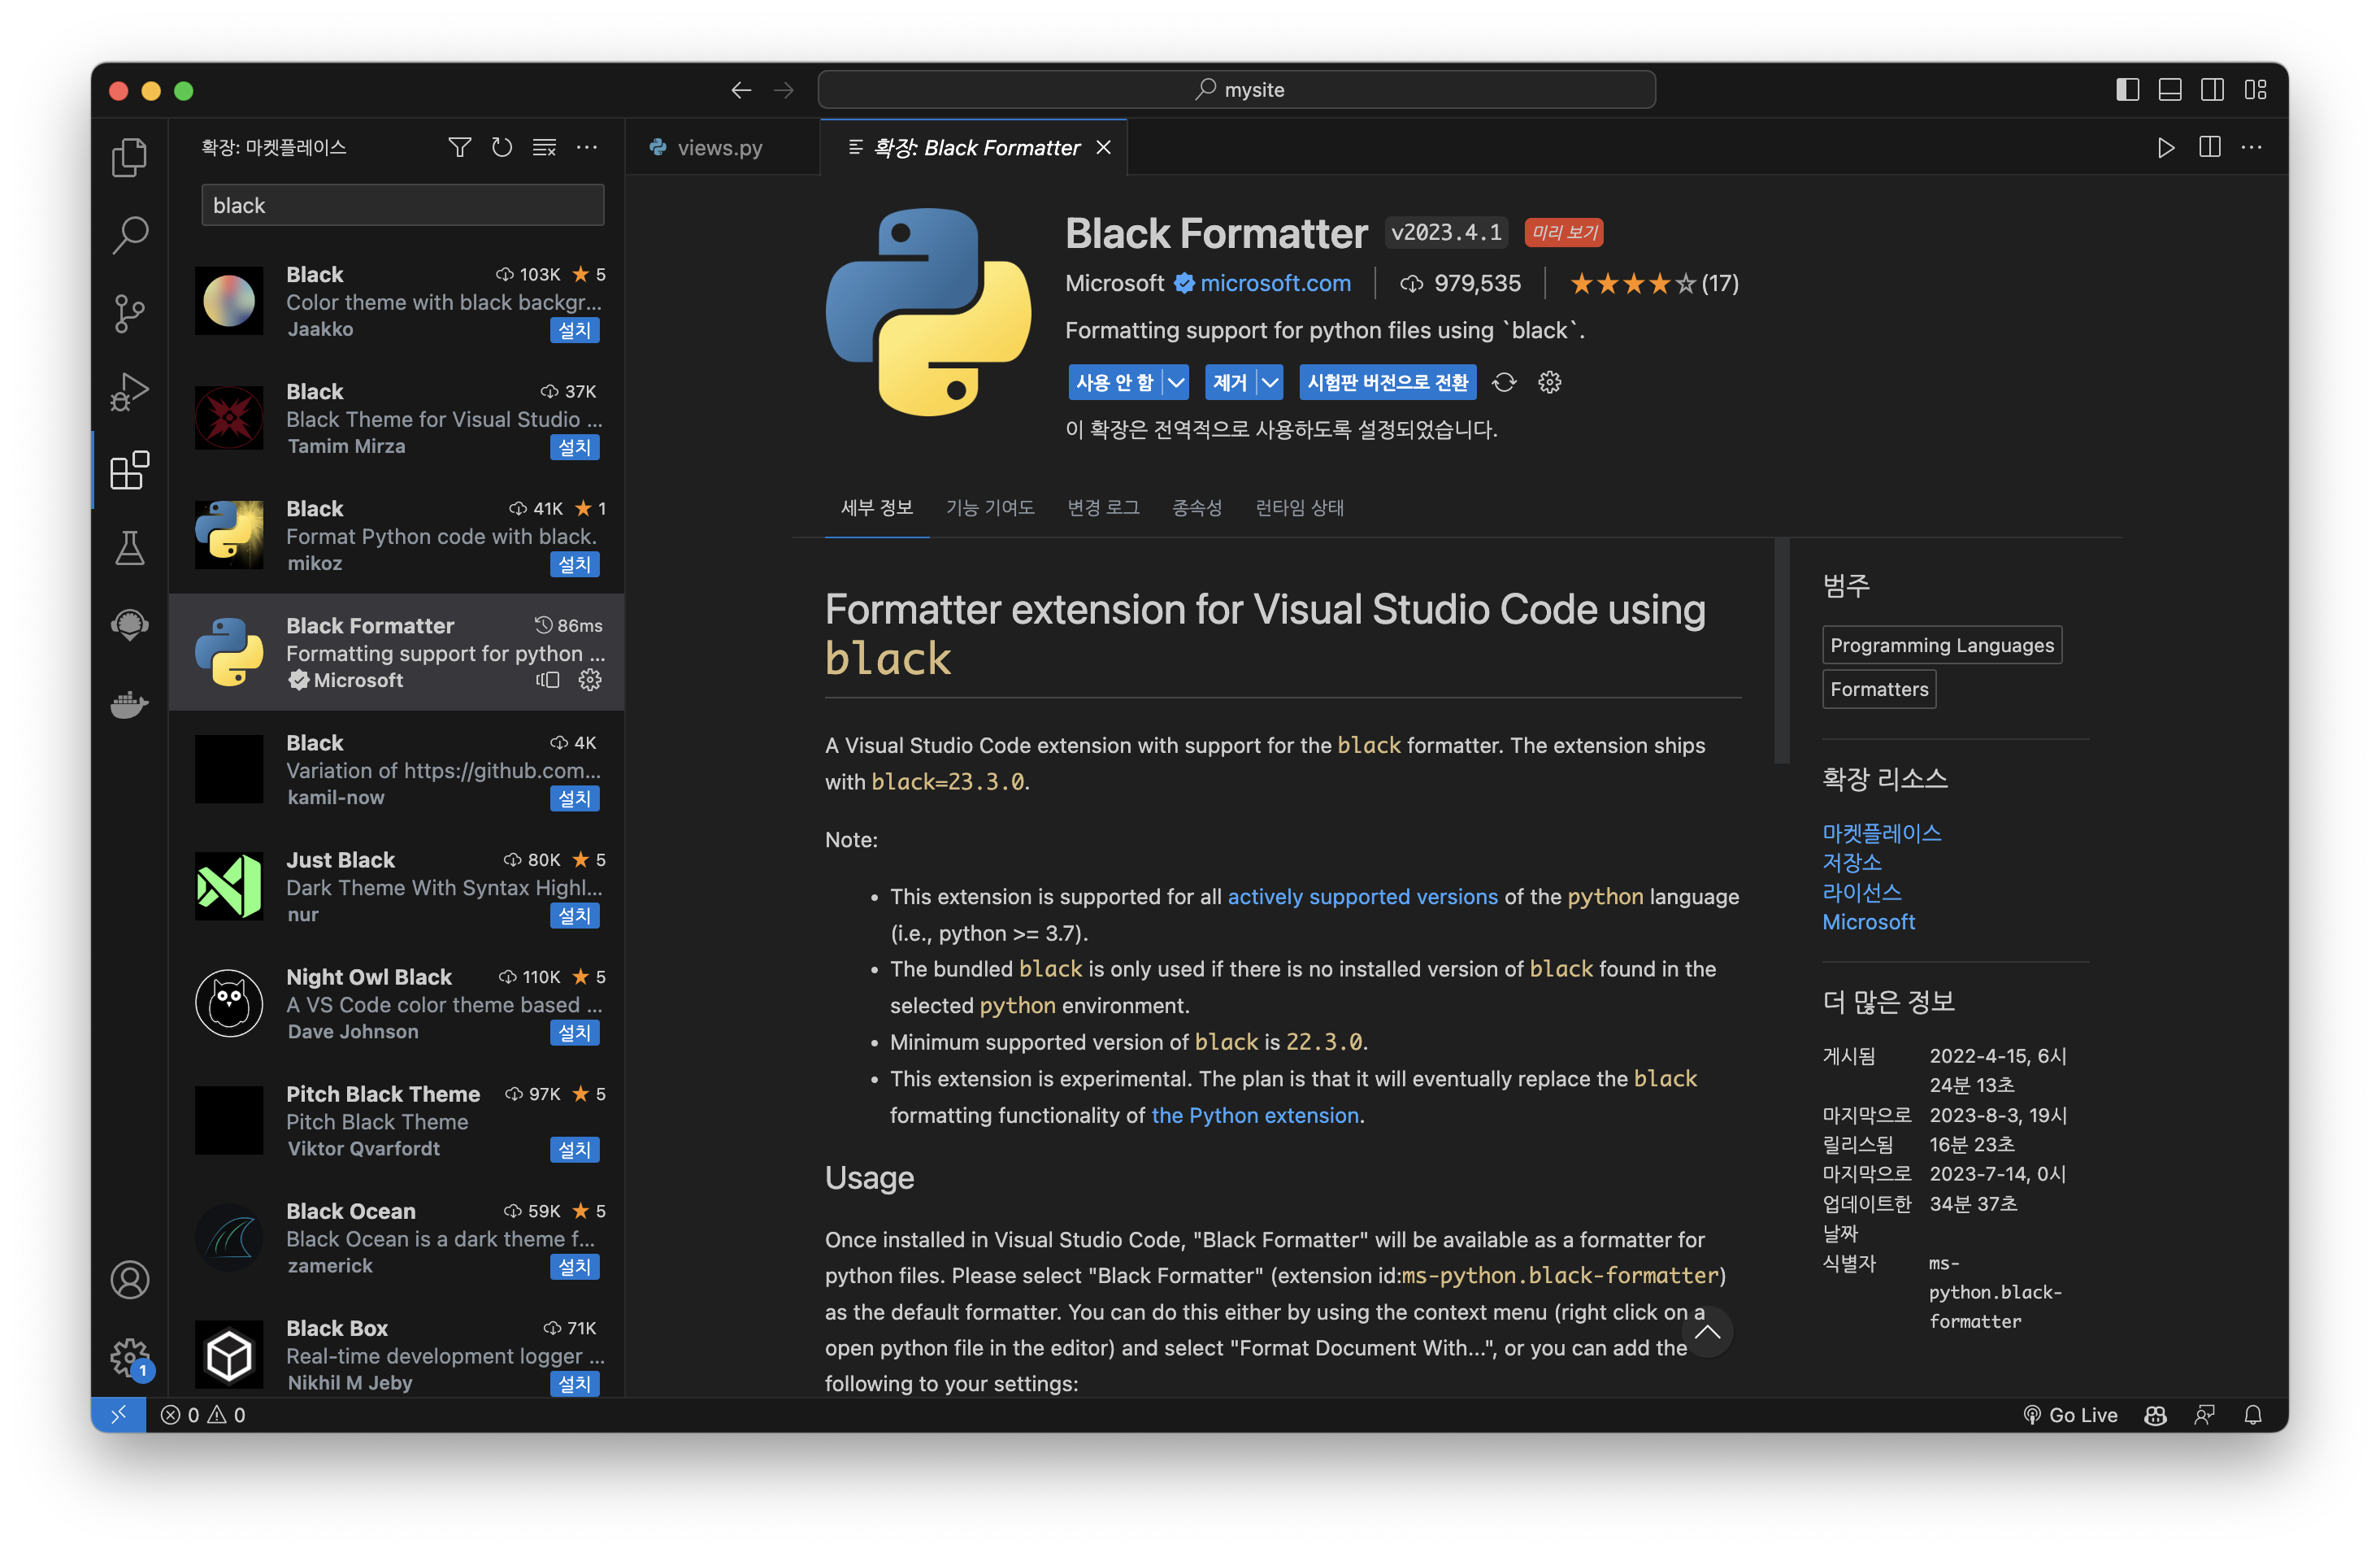The height and width of the screenshot is (1553, 2380).
Task: Click the views.py file tab
Action: pyautogui.click(x=720, y=146)
